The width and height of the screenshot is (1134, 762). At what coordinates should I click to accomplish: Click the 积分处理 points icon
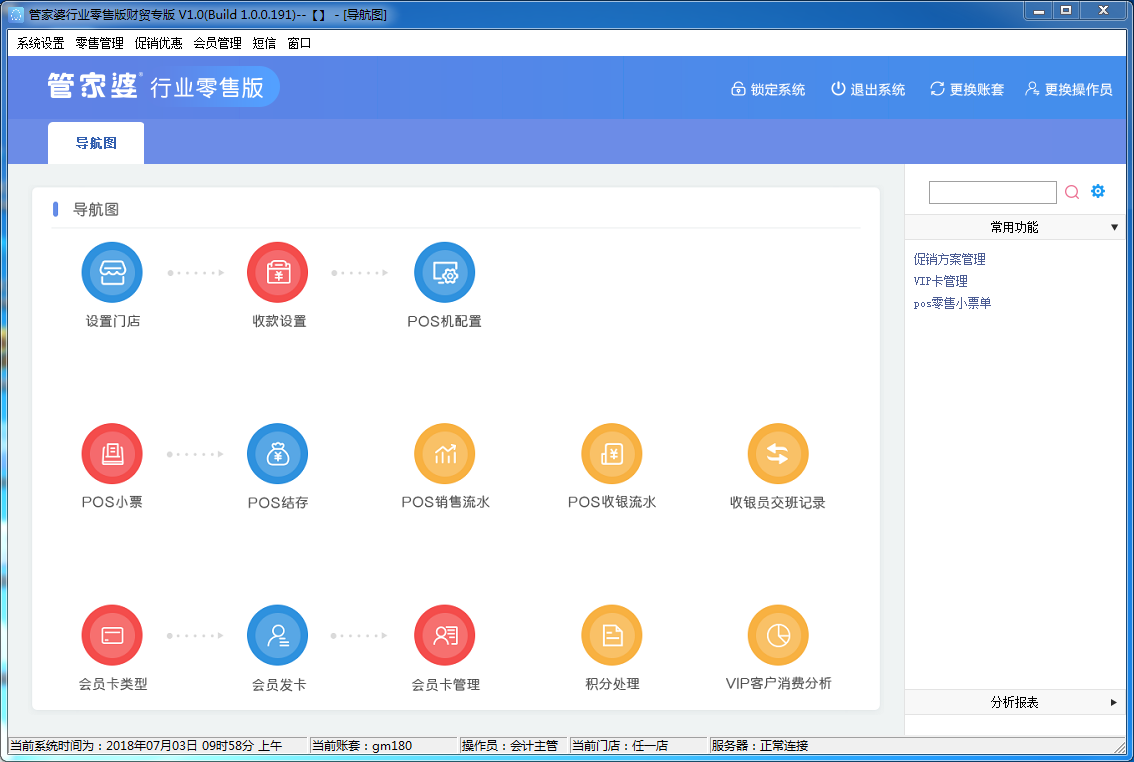click(x=611, y=635)
